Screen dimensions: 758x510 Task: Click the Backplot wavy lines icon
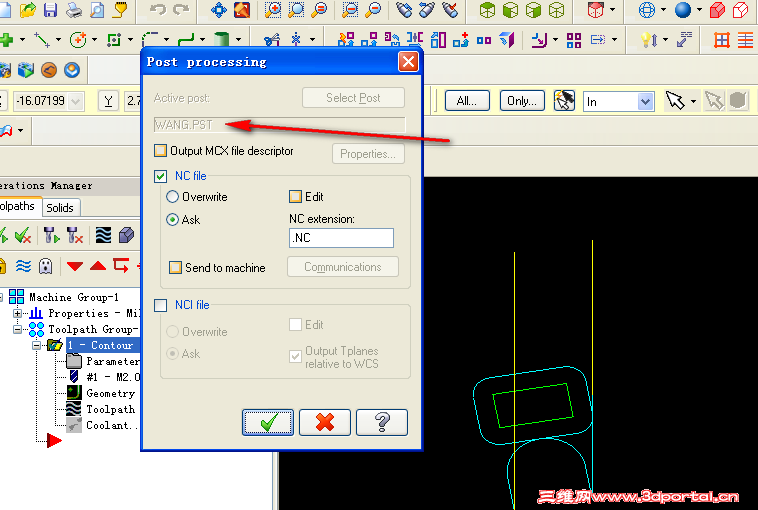(x=103, y=235)
